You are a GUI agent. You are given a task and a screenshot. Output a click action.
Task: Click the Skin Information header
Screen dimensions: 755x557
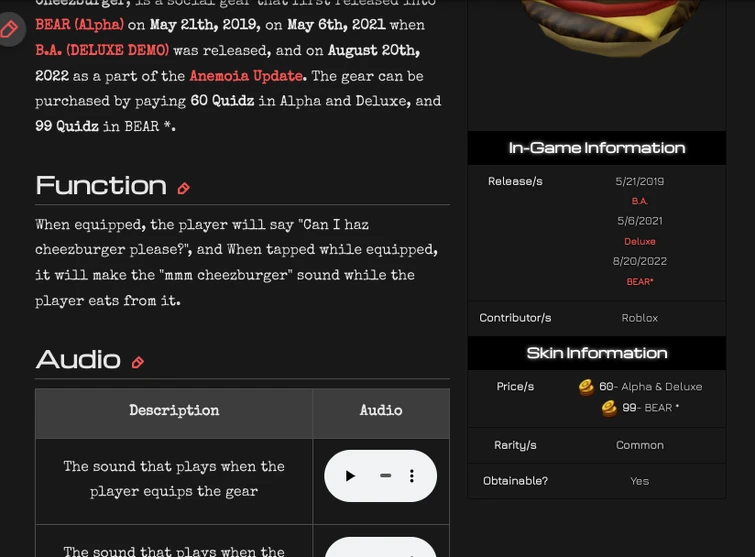pos(597,353)
